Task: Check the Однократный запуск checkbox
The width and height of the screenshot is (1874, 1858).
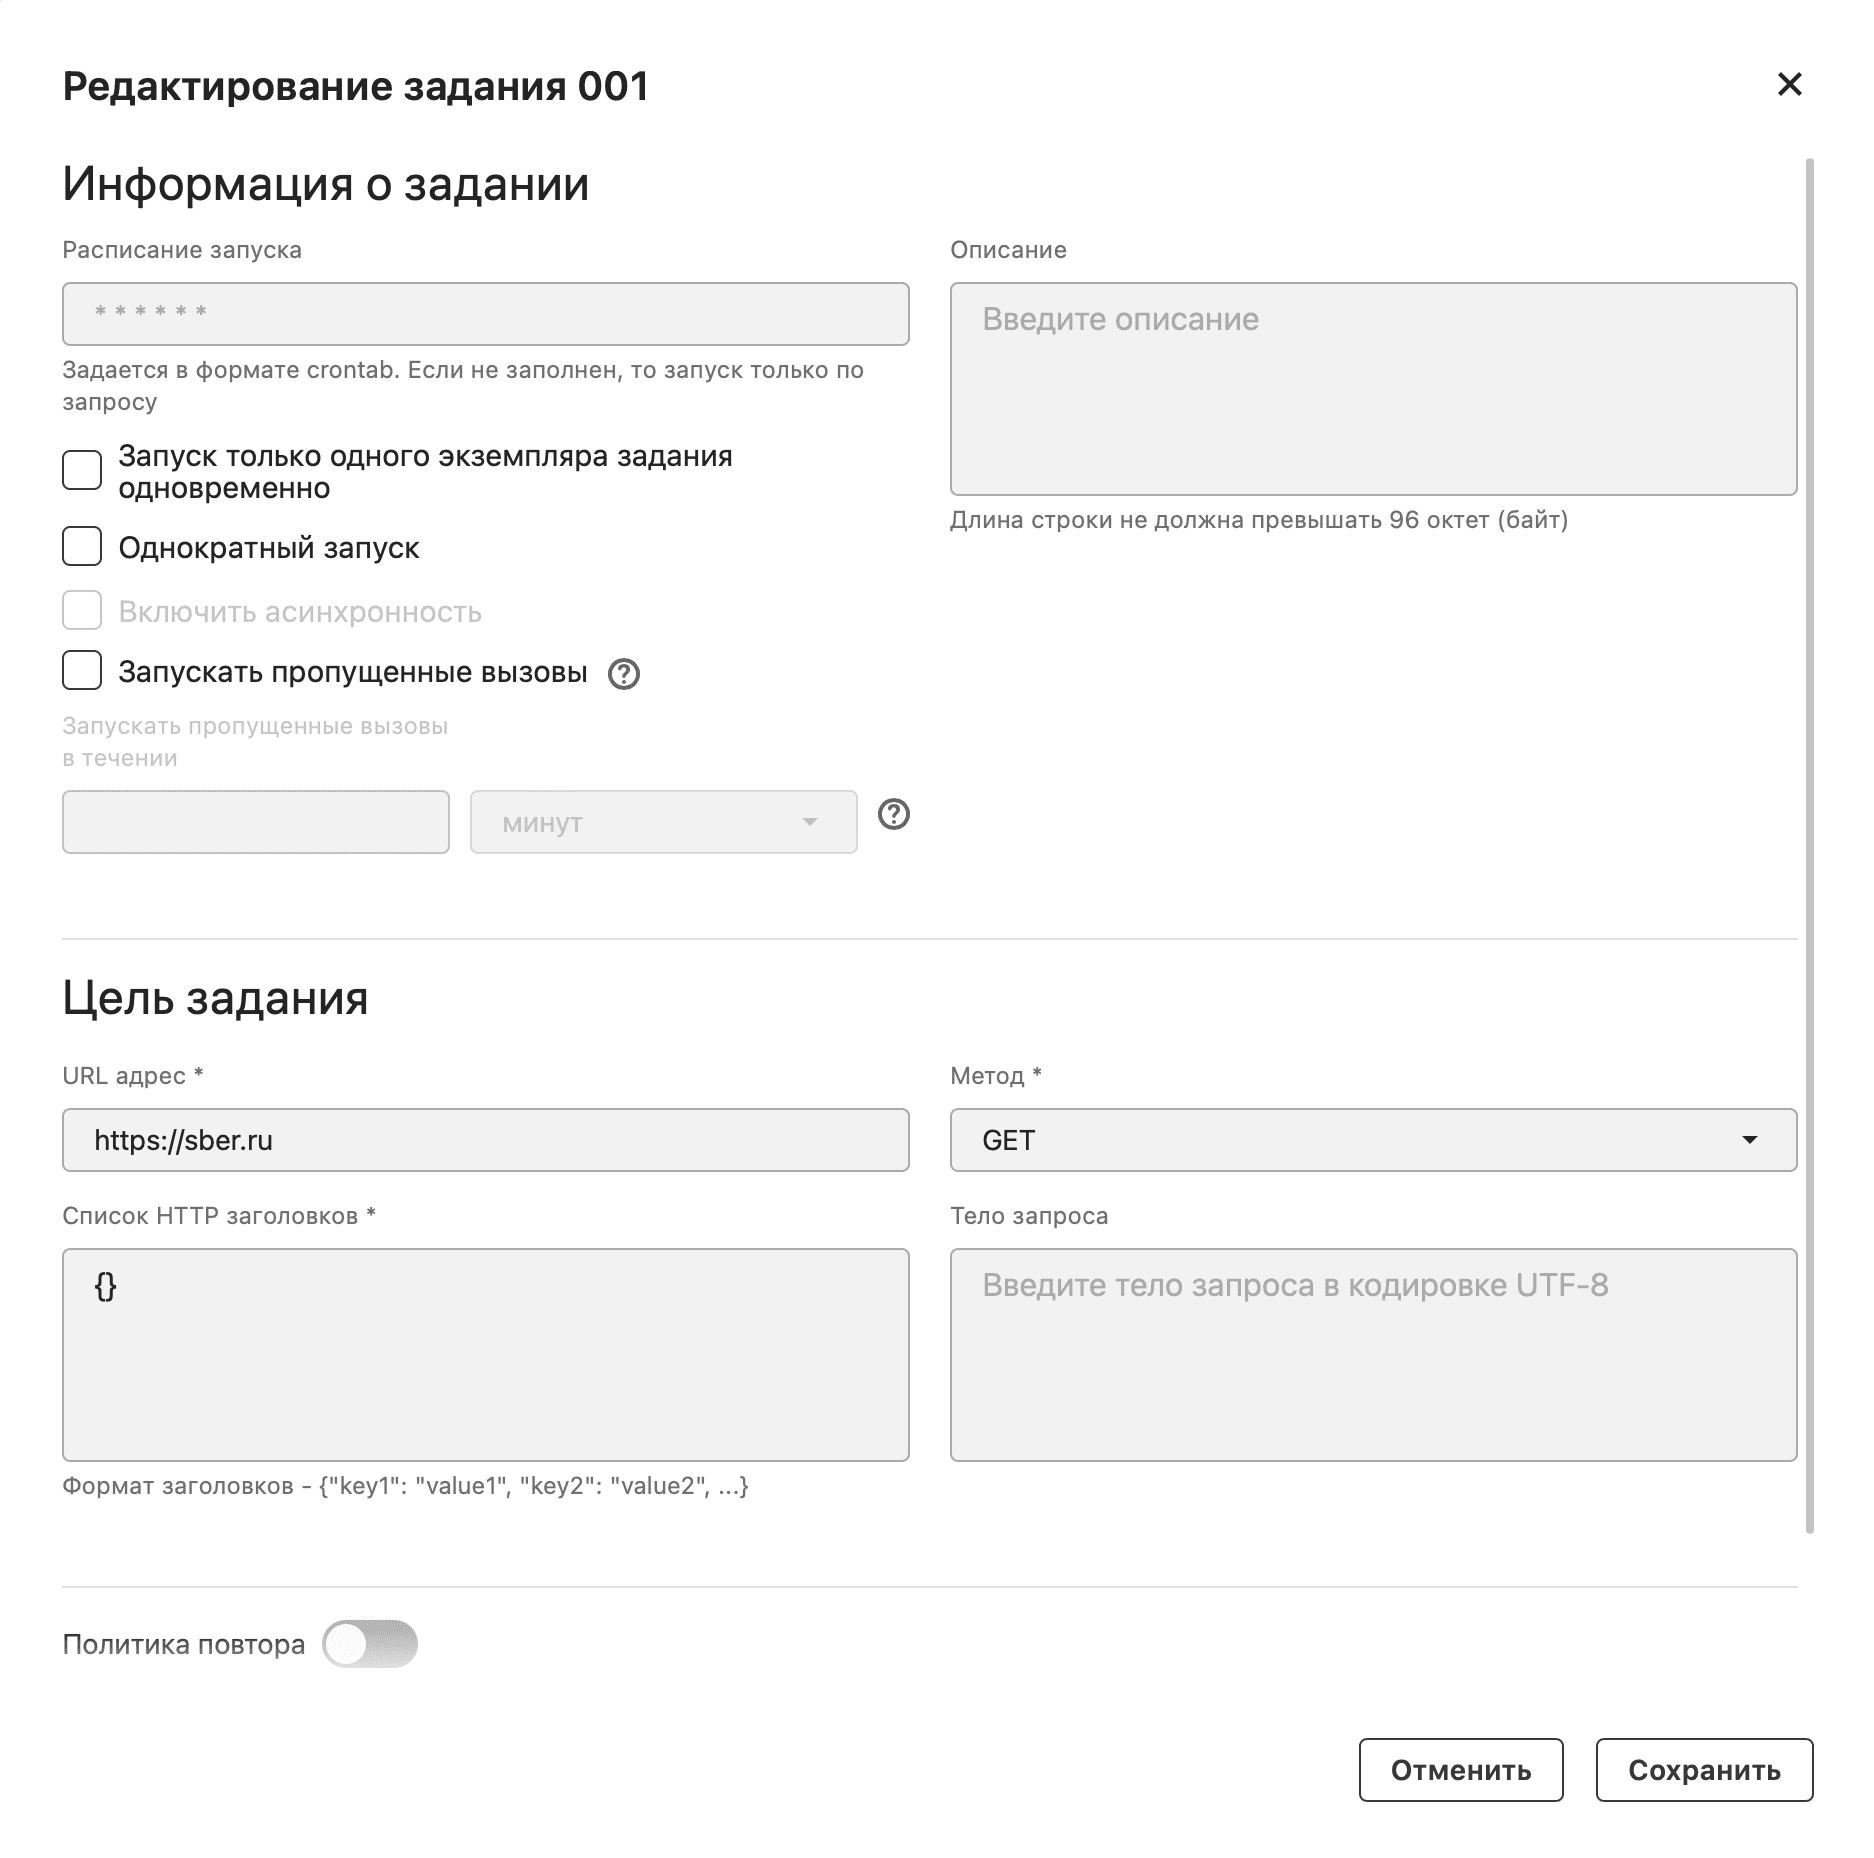Action: click(82, 547)
